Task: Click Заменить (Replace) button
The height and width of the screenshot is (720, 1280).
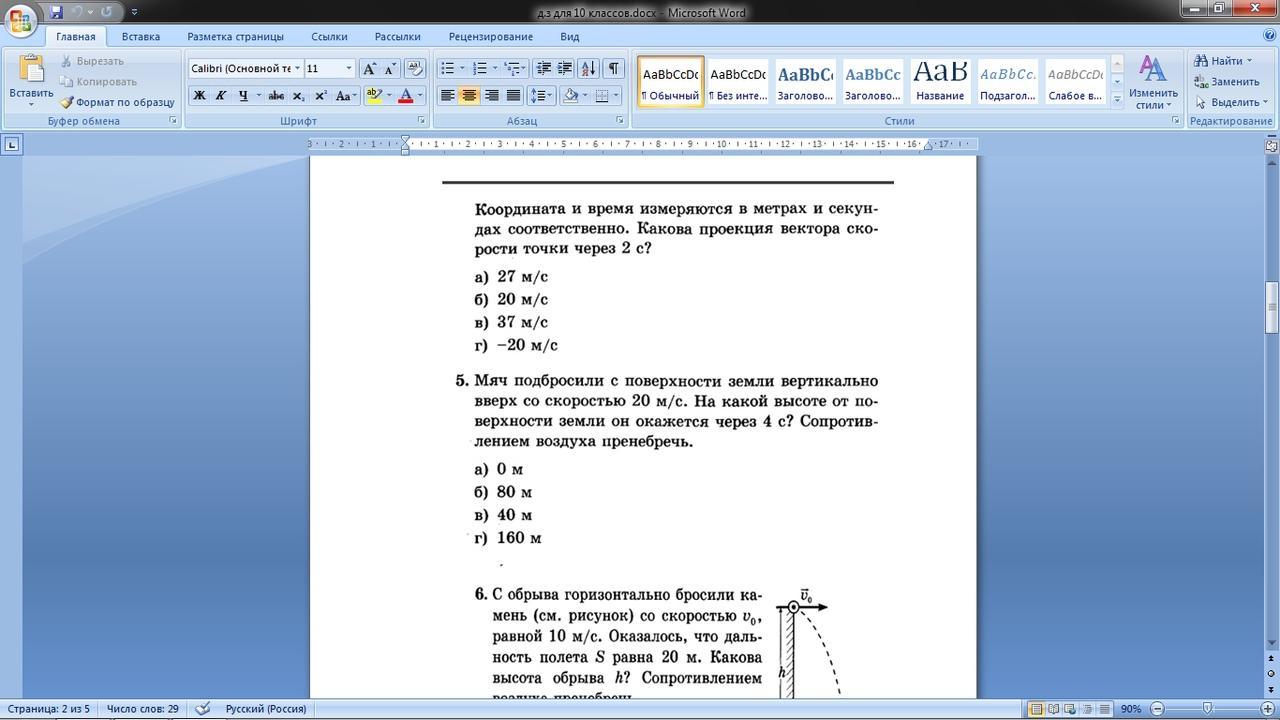Action: [x=1226, y=82]
